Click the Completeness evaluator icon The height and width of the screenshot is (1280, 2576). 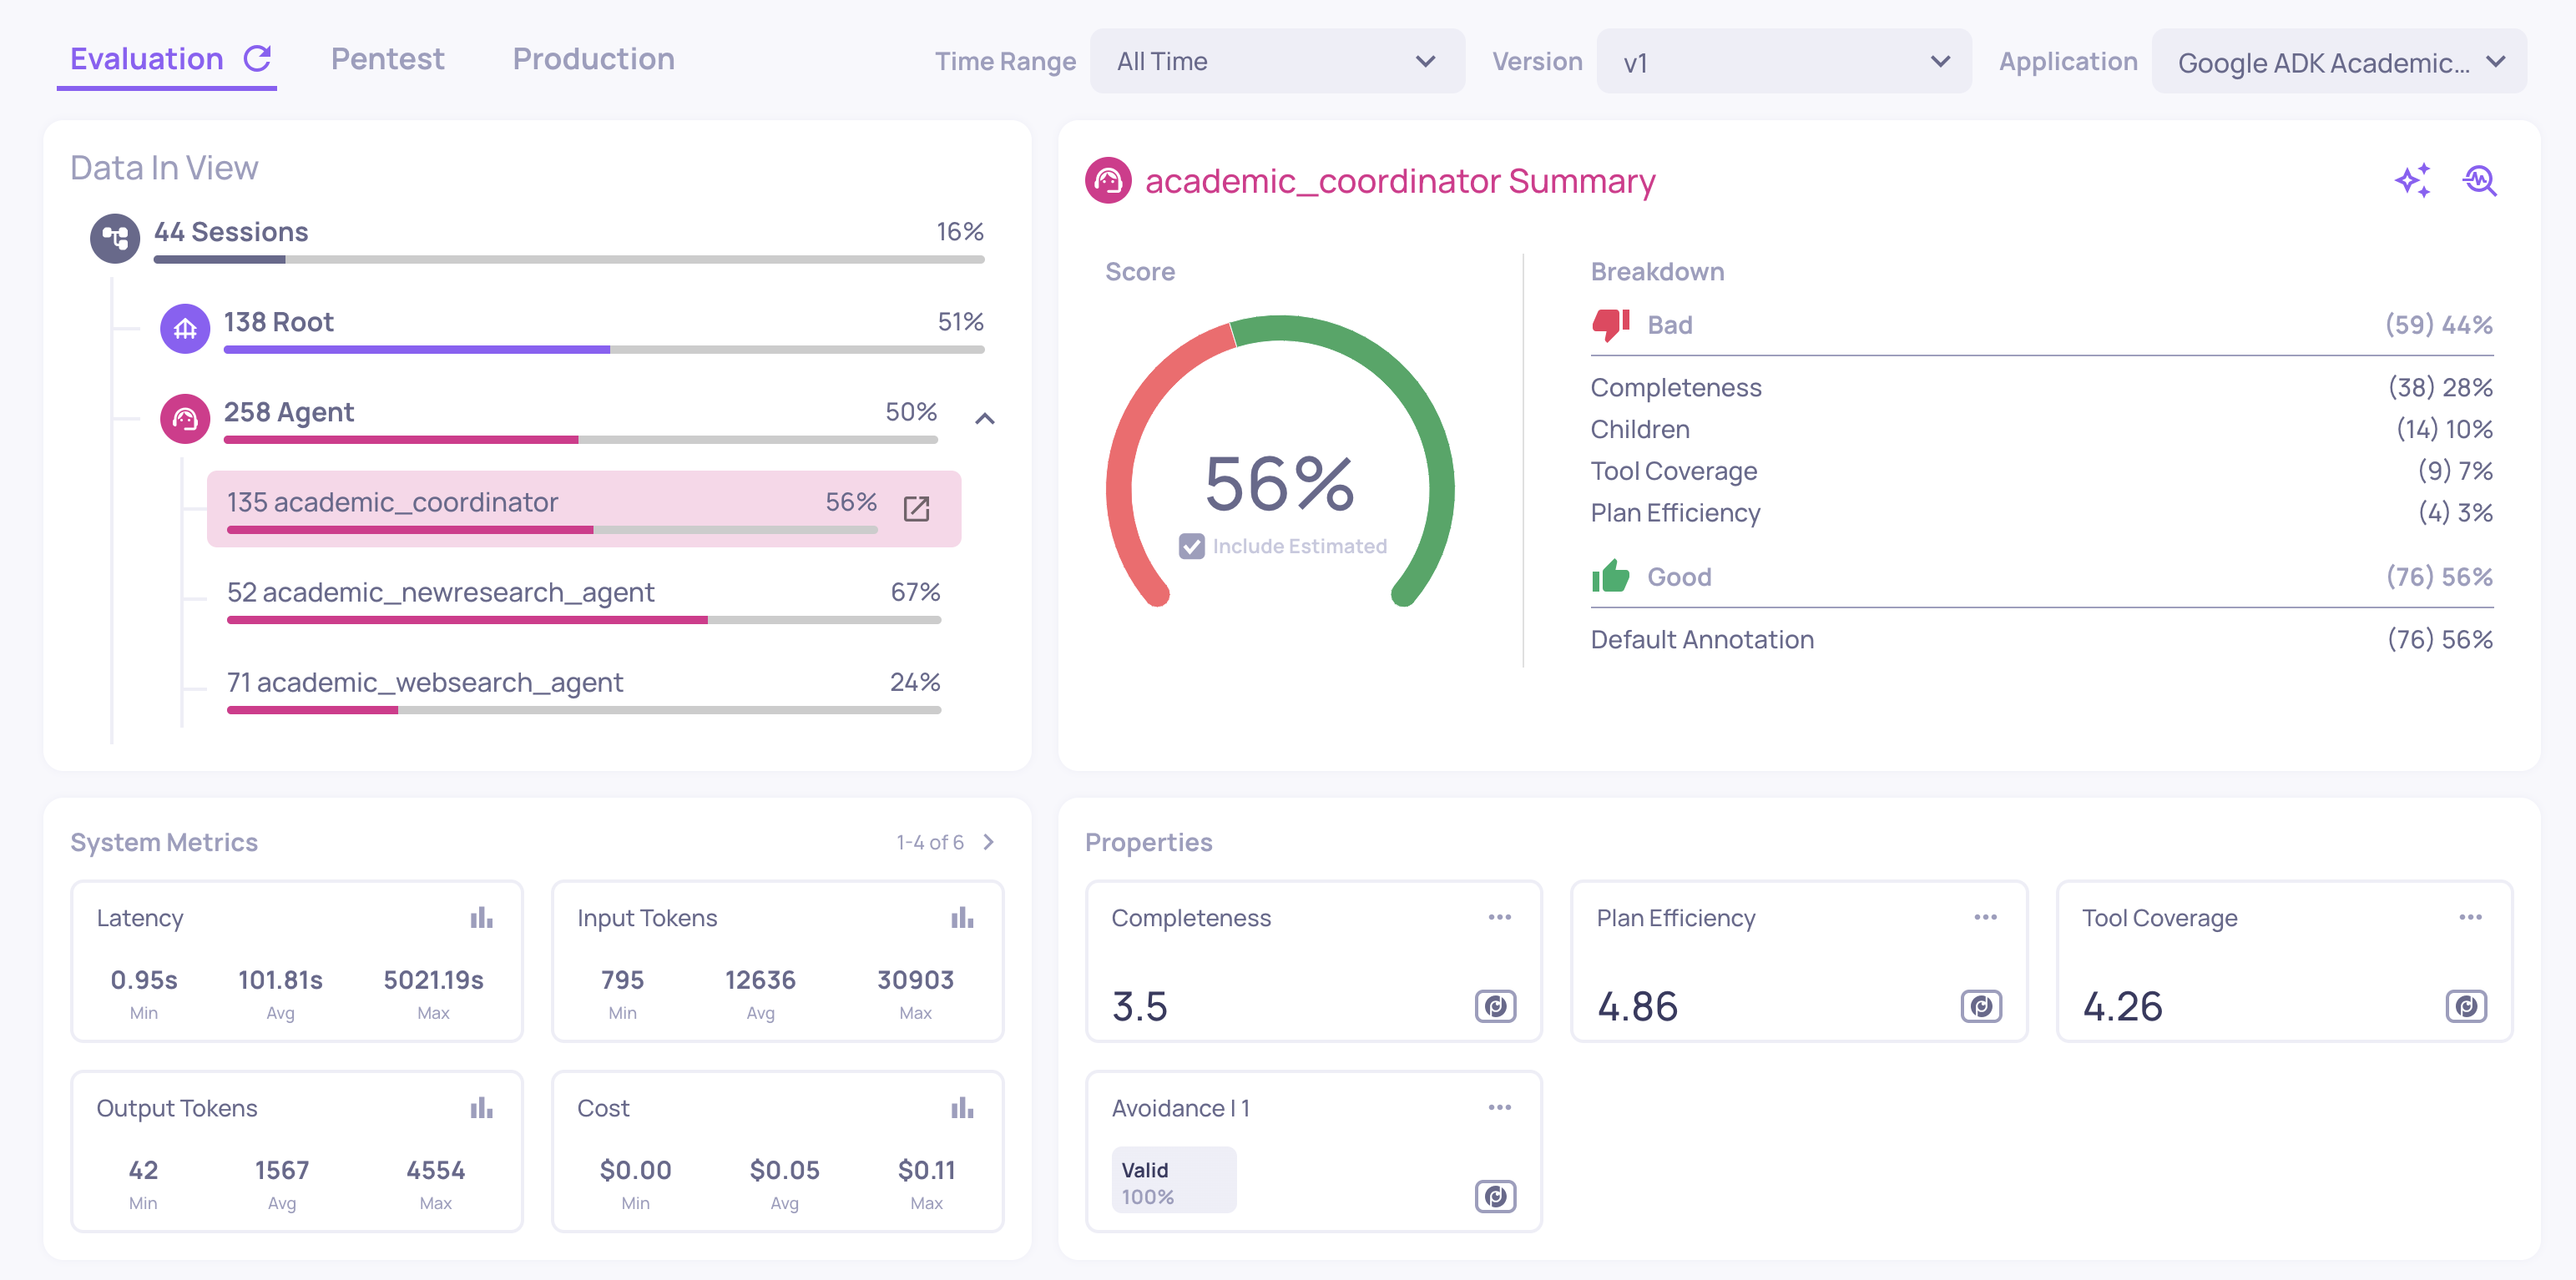click(1495, 1006)
